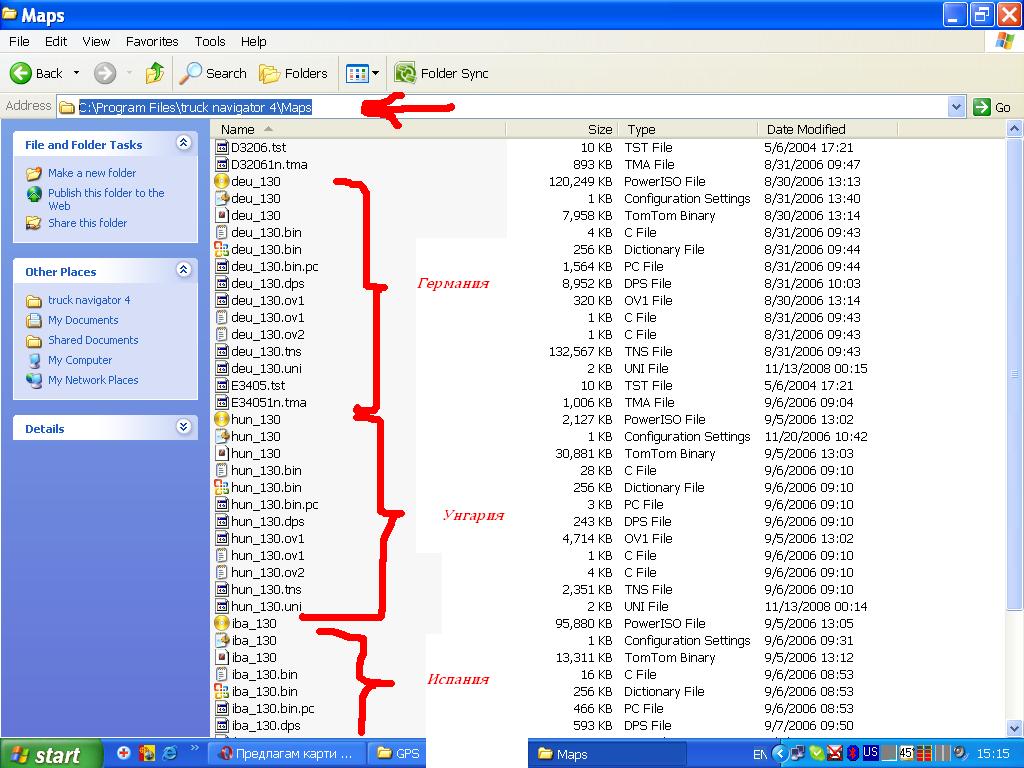Expand the Details panel

pyautogui.click(x=183, y=427)
